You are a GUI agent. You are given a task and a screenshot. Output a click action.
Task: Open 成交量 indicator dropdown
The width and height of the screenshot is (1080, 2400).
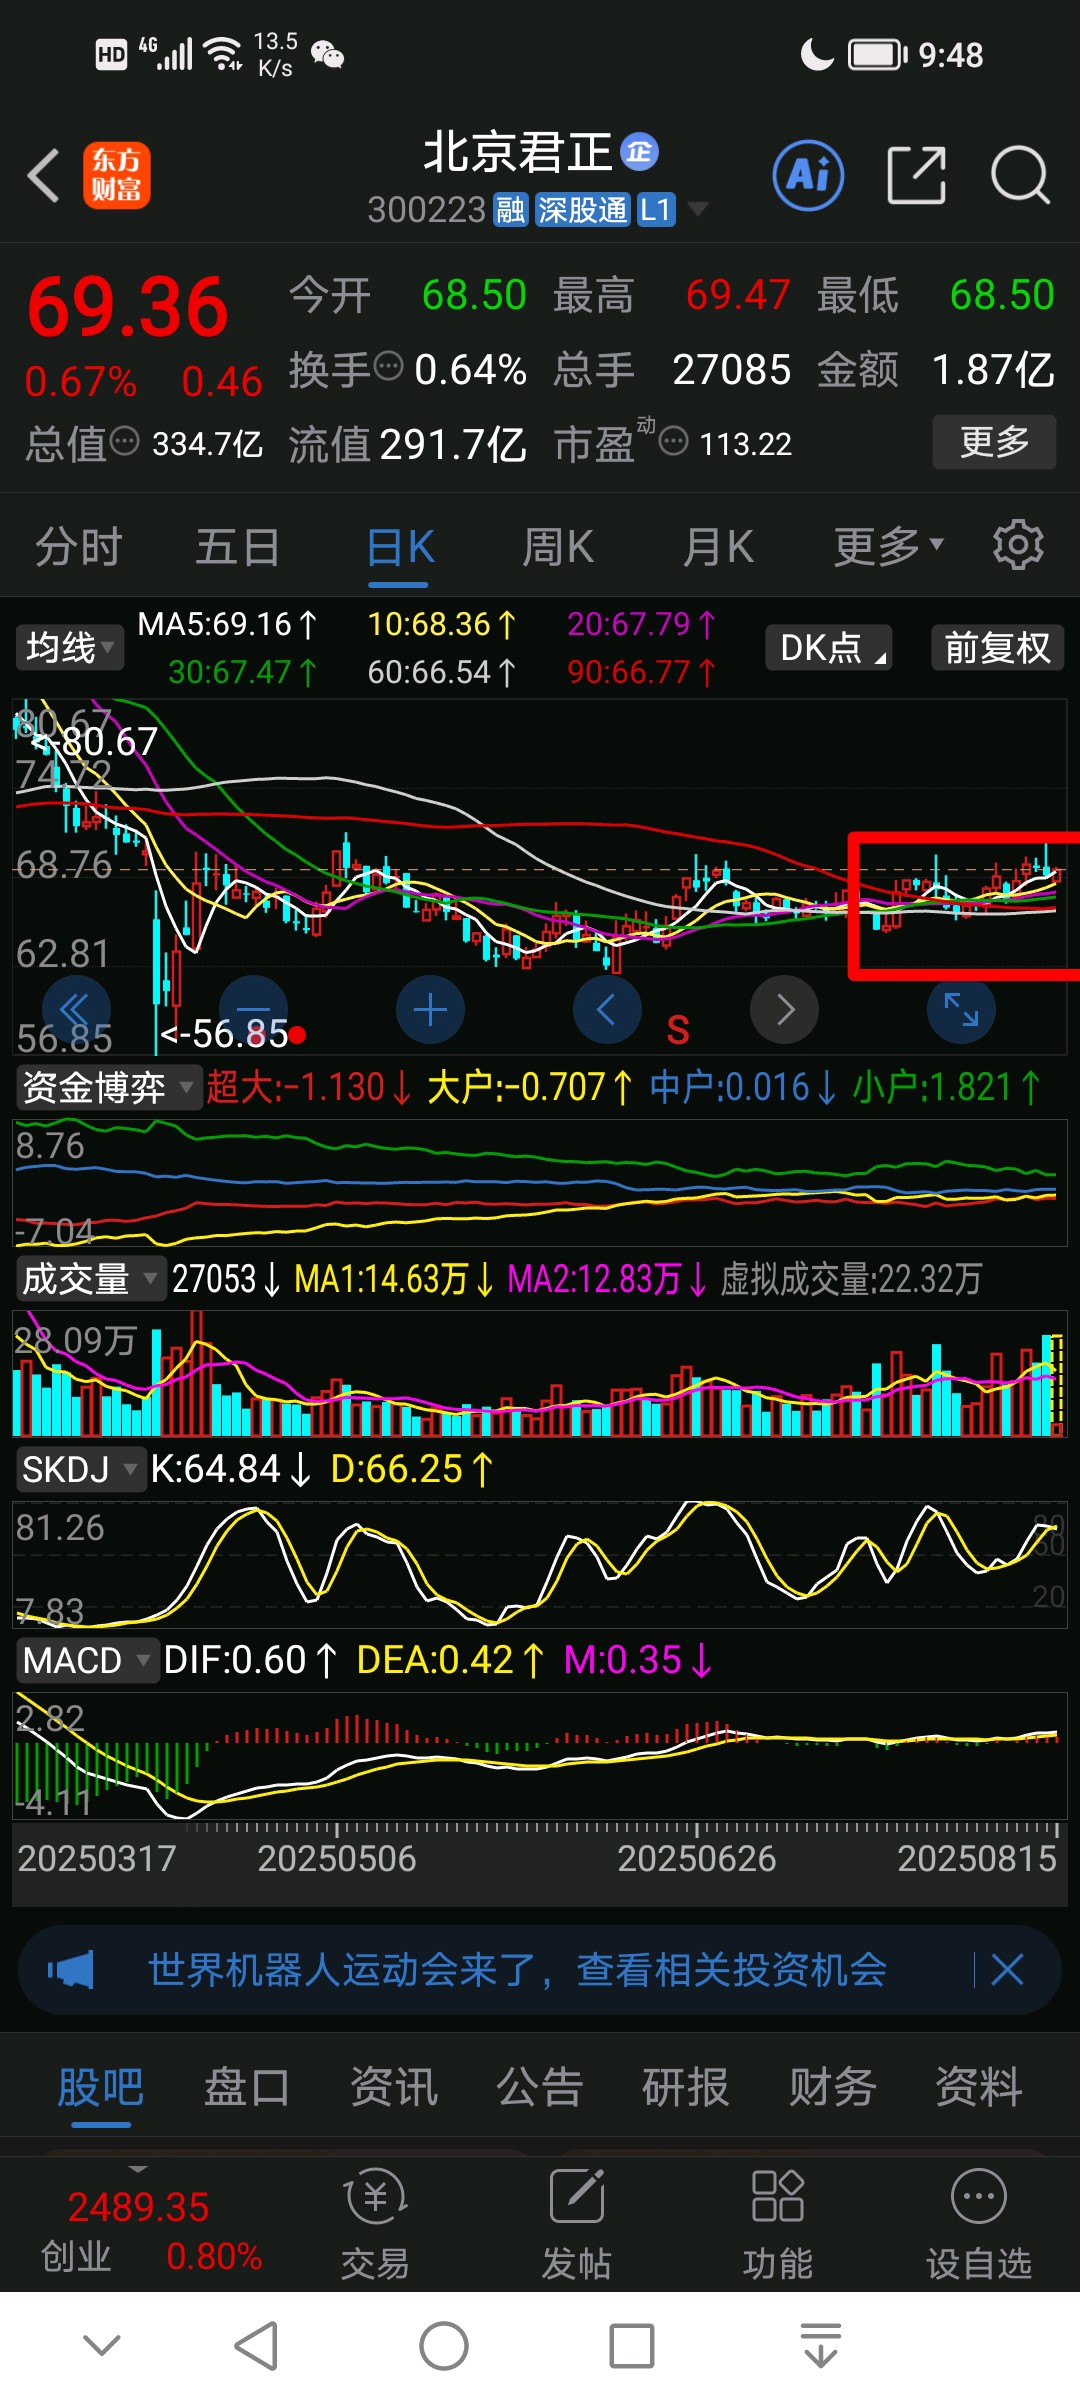pyautogui.click(x=90, y=1279)
